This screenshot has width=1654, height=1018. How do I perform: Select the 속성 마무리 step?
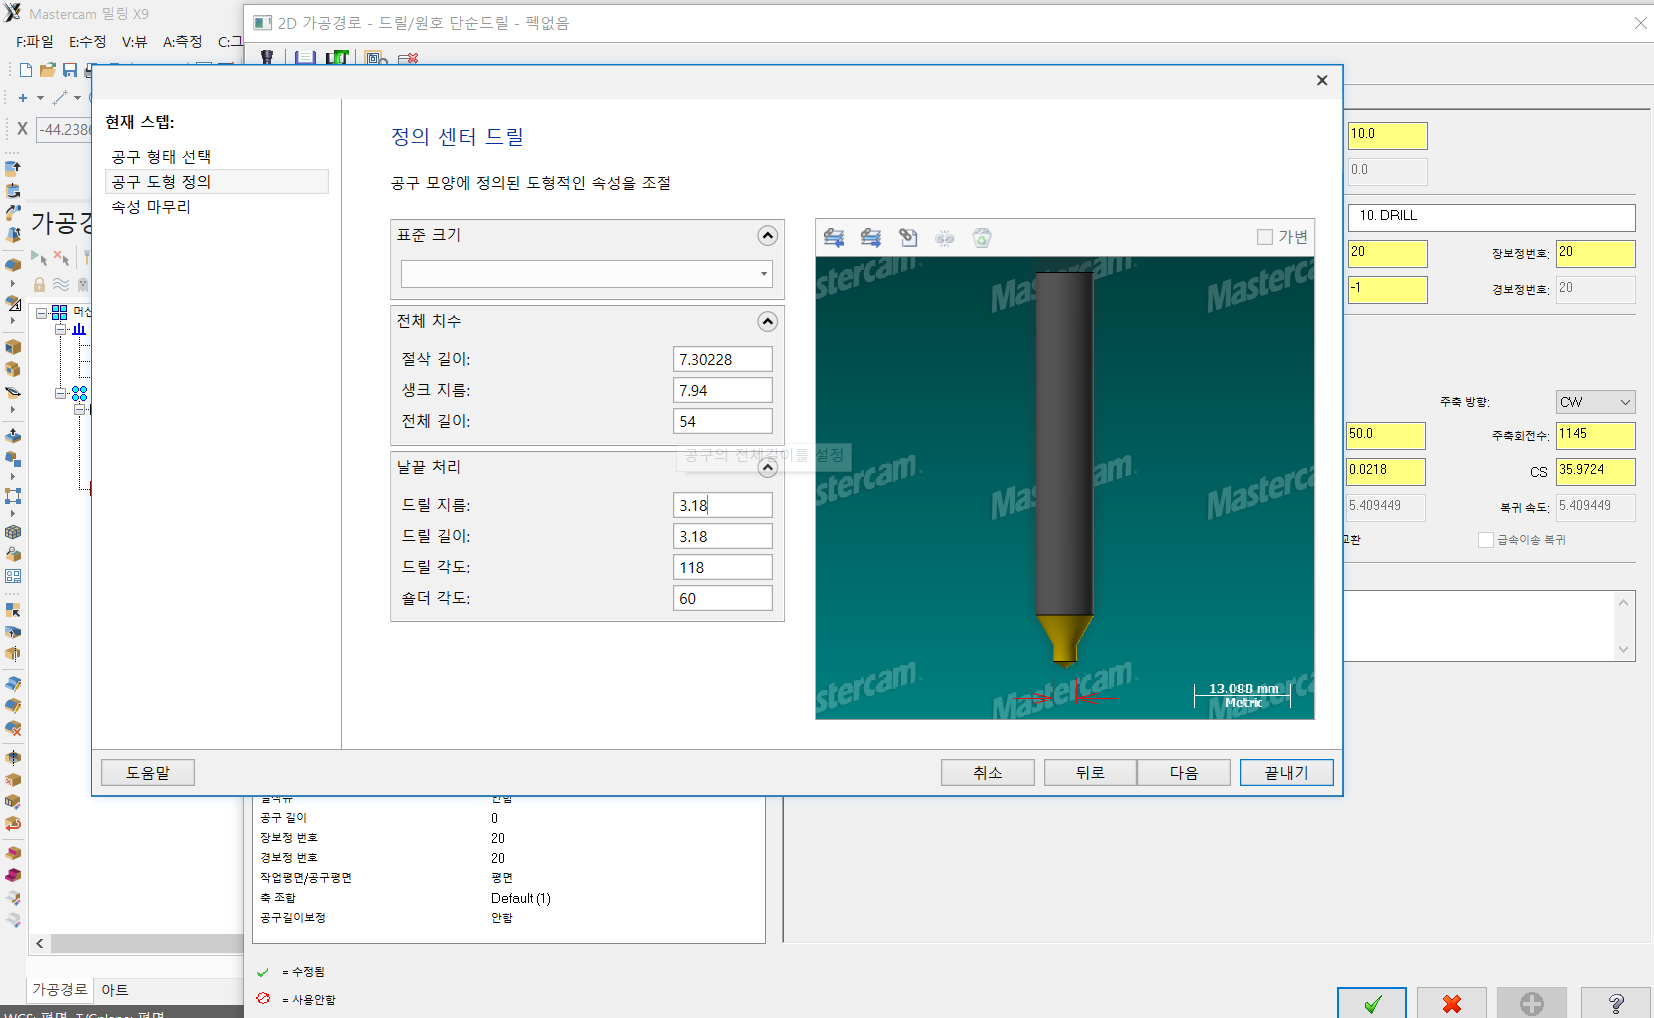tap(151, 207)
